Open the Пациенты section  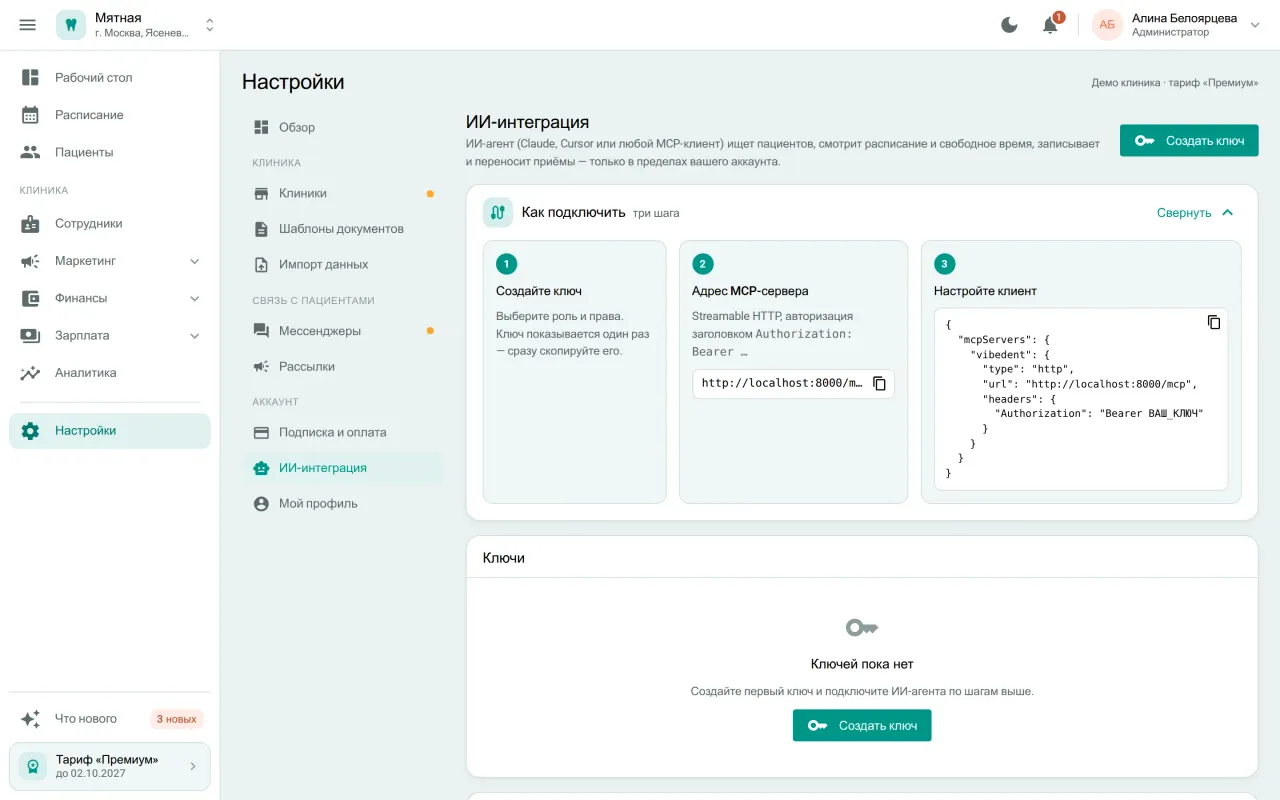point(110,152)
